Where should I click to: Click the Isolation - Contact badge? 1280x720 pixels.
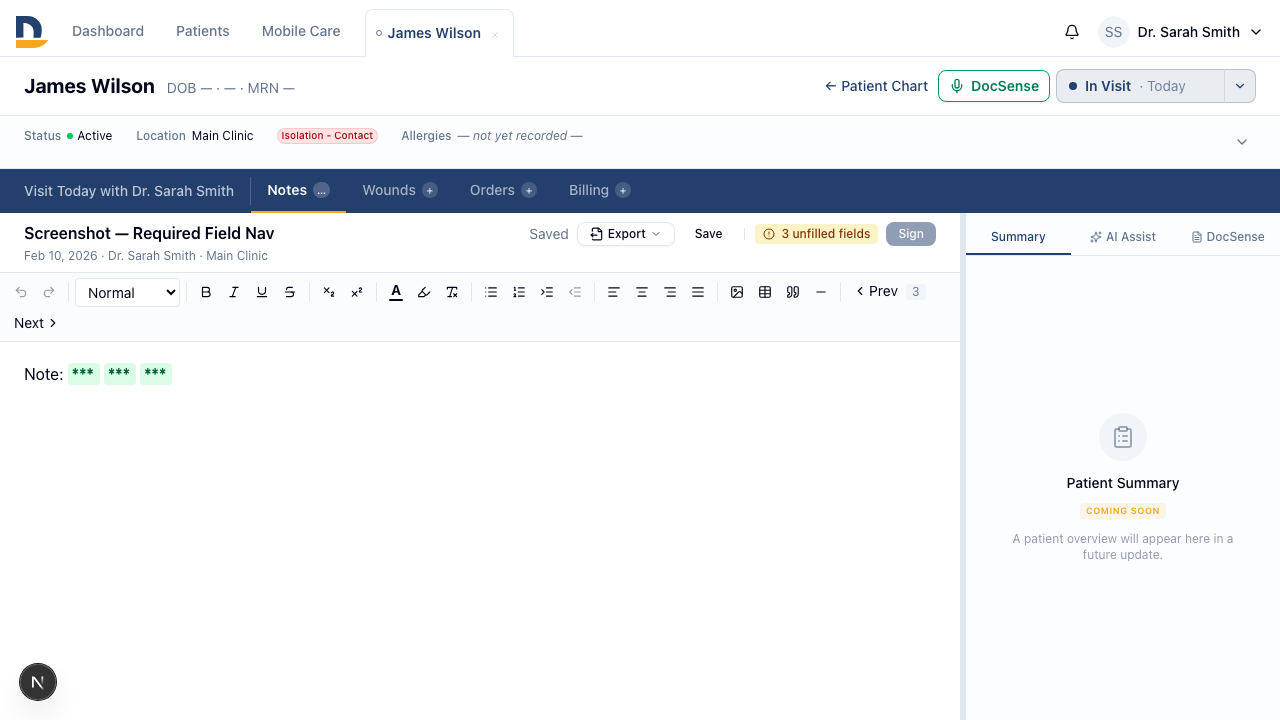[327, 136]
